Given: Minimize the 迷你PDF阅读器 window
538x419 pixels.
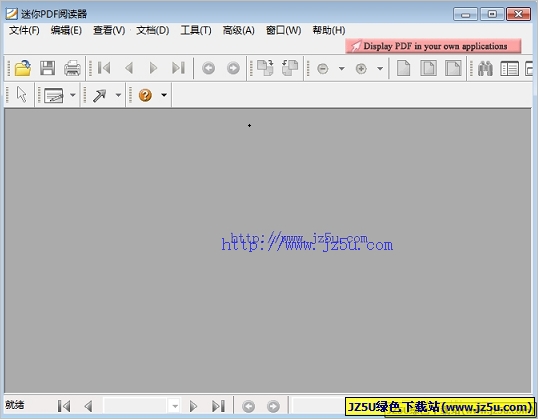Looking at the screenshot, I should pyautogui.click(x=465, y=14).
